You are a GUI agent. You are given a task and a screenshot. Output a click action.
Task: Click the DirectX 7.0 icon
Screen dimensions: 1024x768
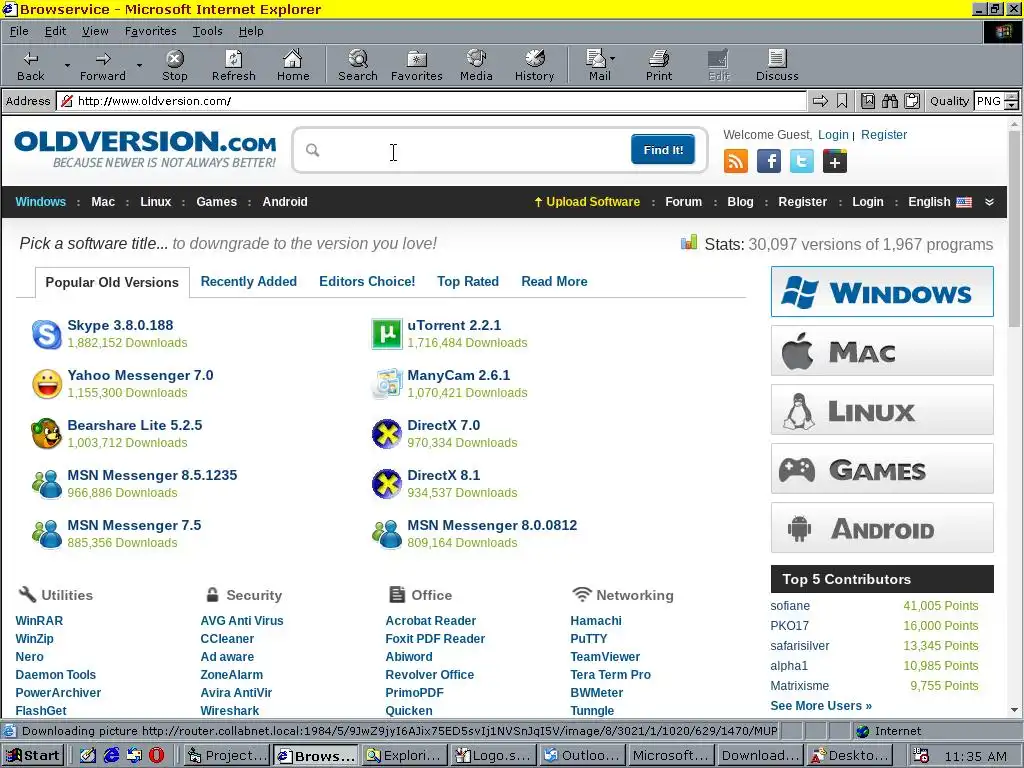(387, 434)
